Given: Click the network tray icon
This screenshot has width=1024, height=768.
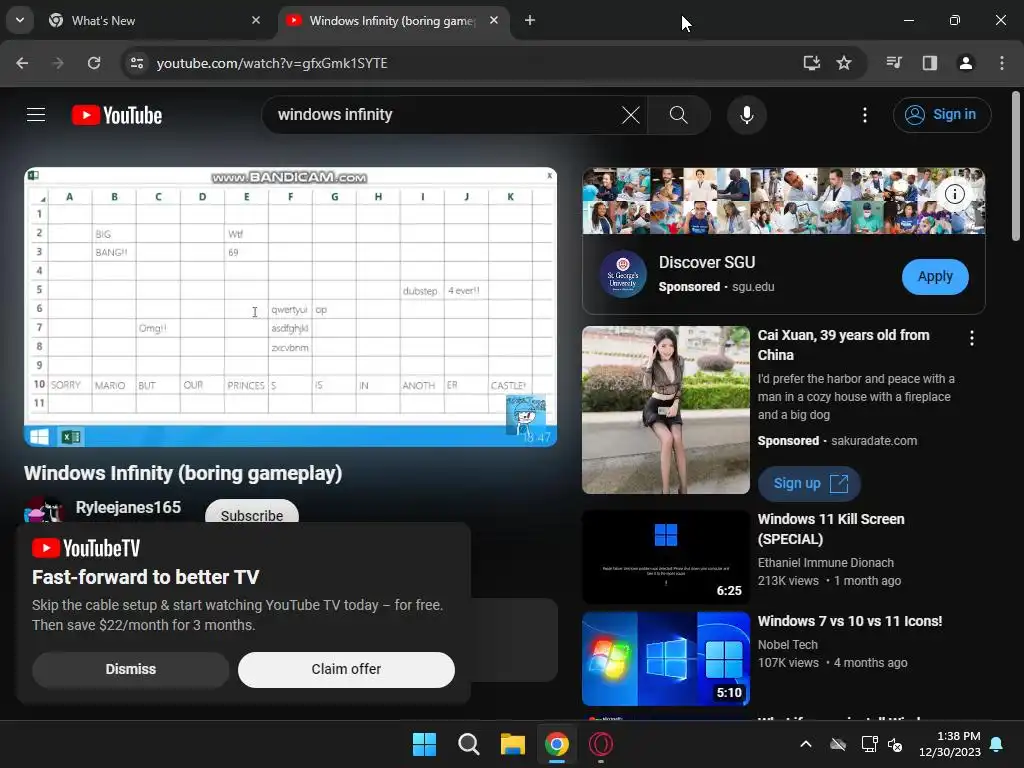Looking at the screenshot, I should click(x=869, y=744).
